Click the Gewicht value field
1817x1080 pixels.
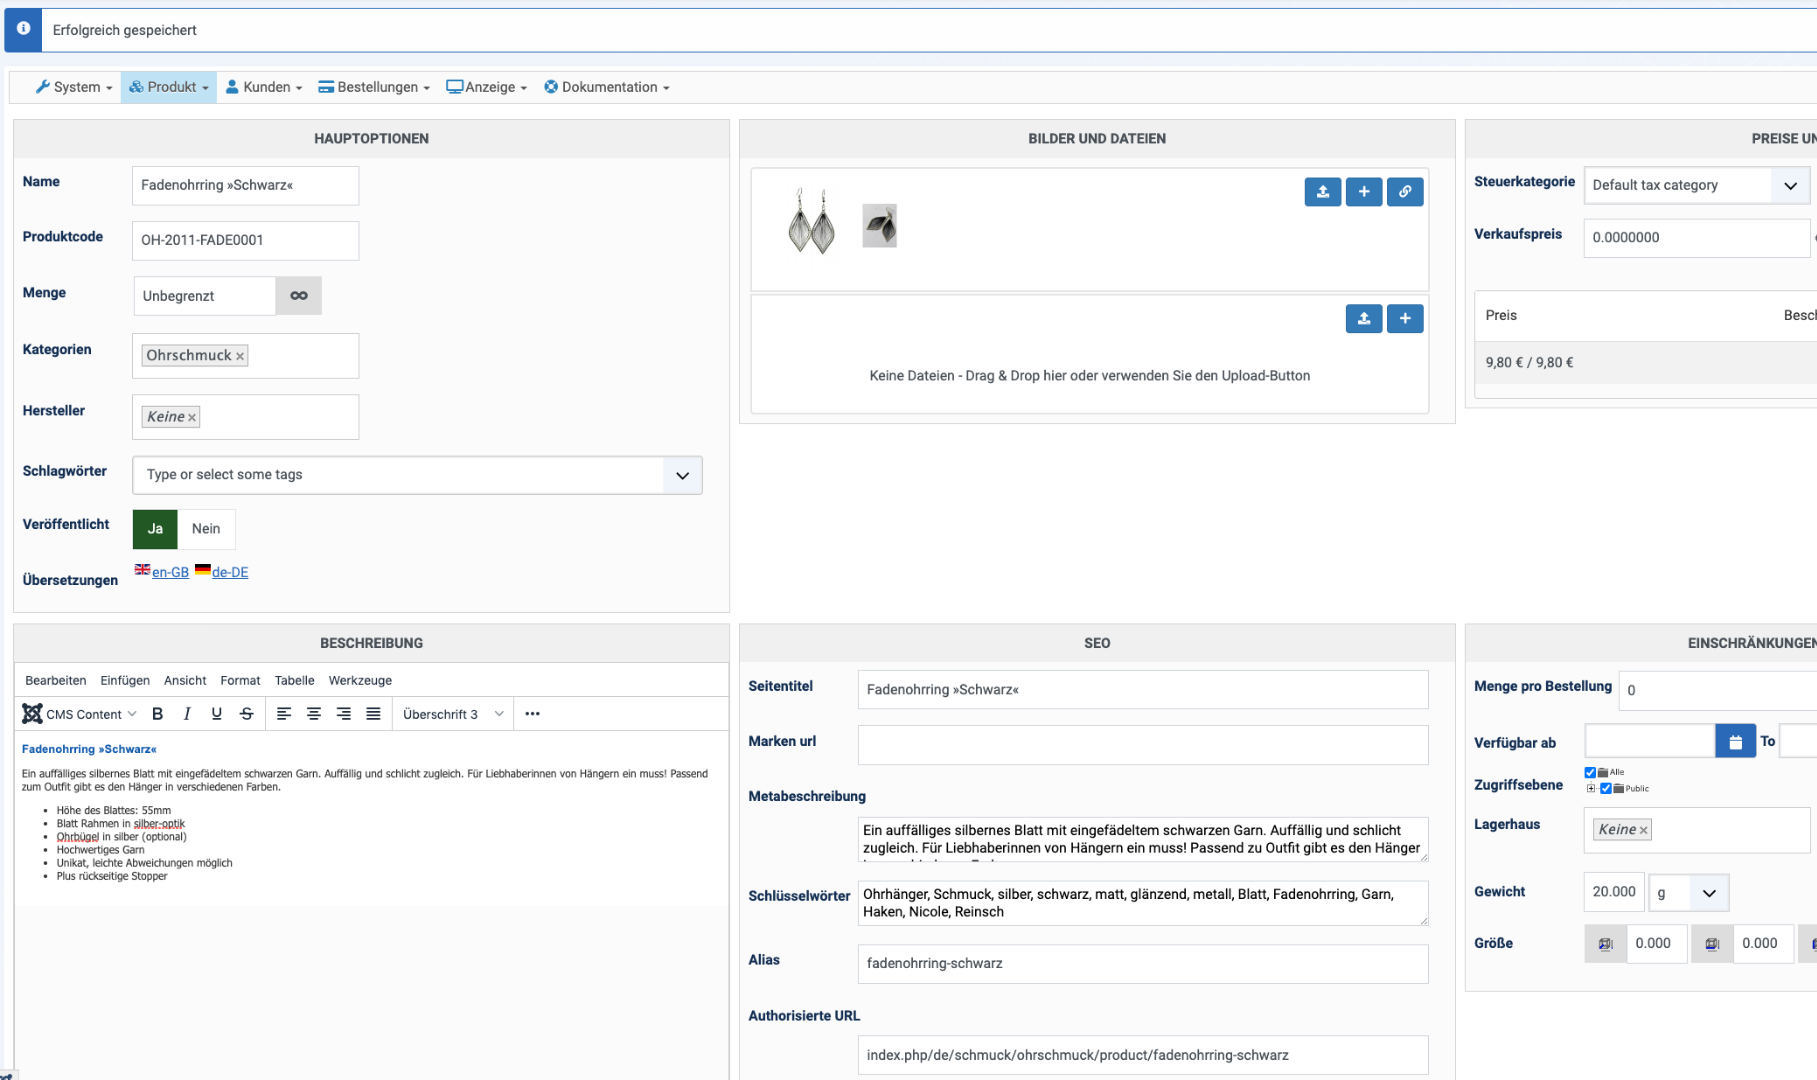tap(1614, 893)
